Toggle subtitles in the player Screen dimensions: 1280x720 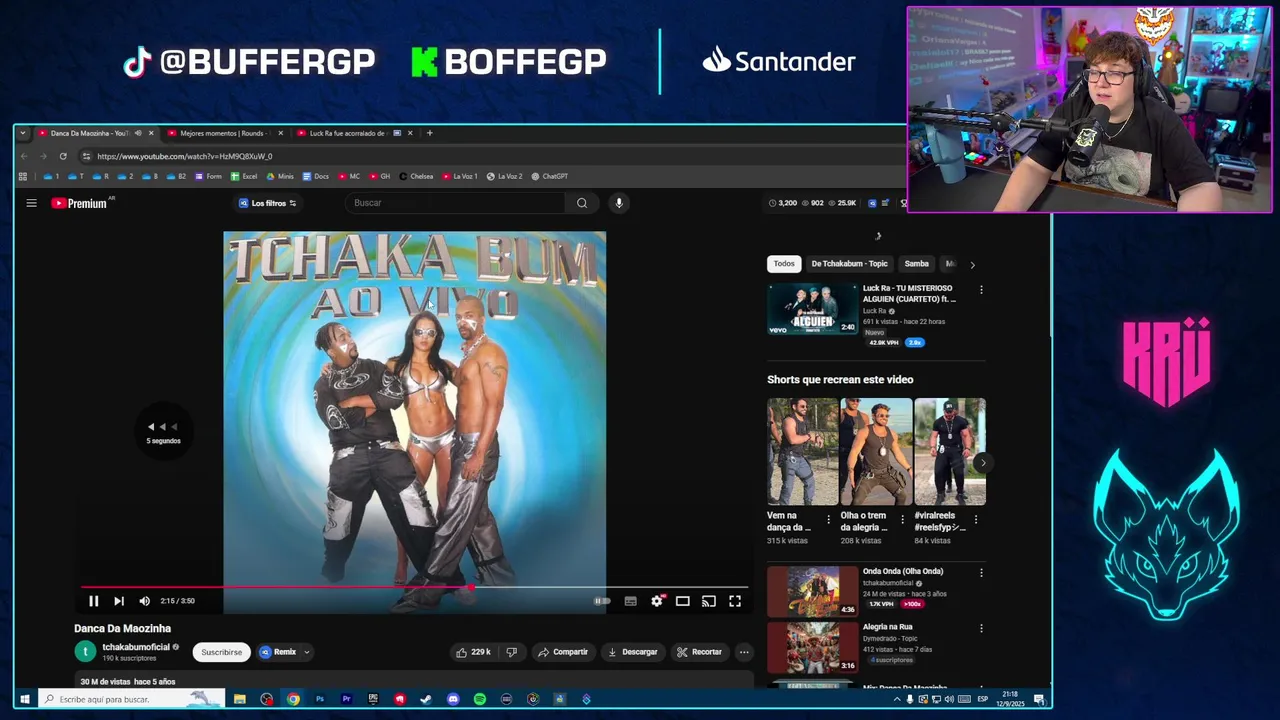pos(630,601)
